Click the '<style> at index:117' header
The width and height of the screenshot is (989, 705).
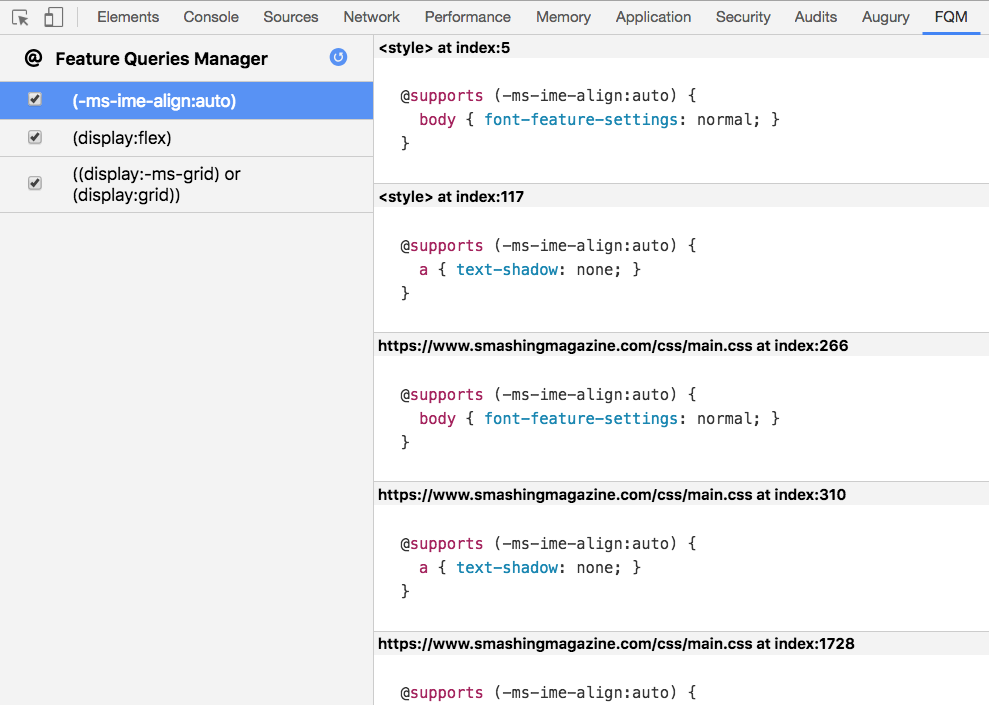[681, 197]
